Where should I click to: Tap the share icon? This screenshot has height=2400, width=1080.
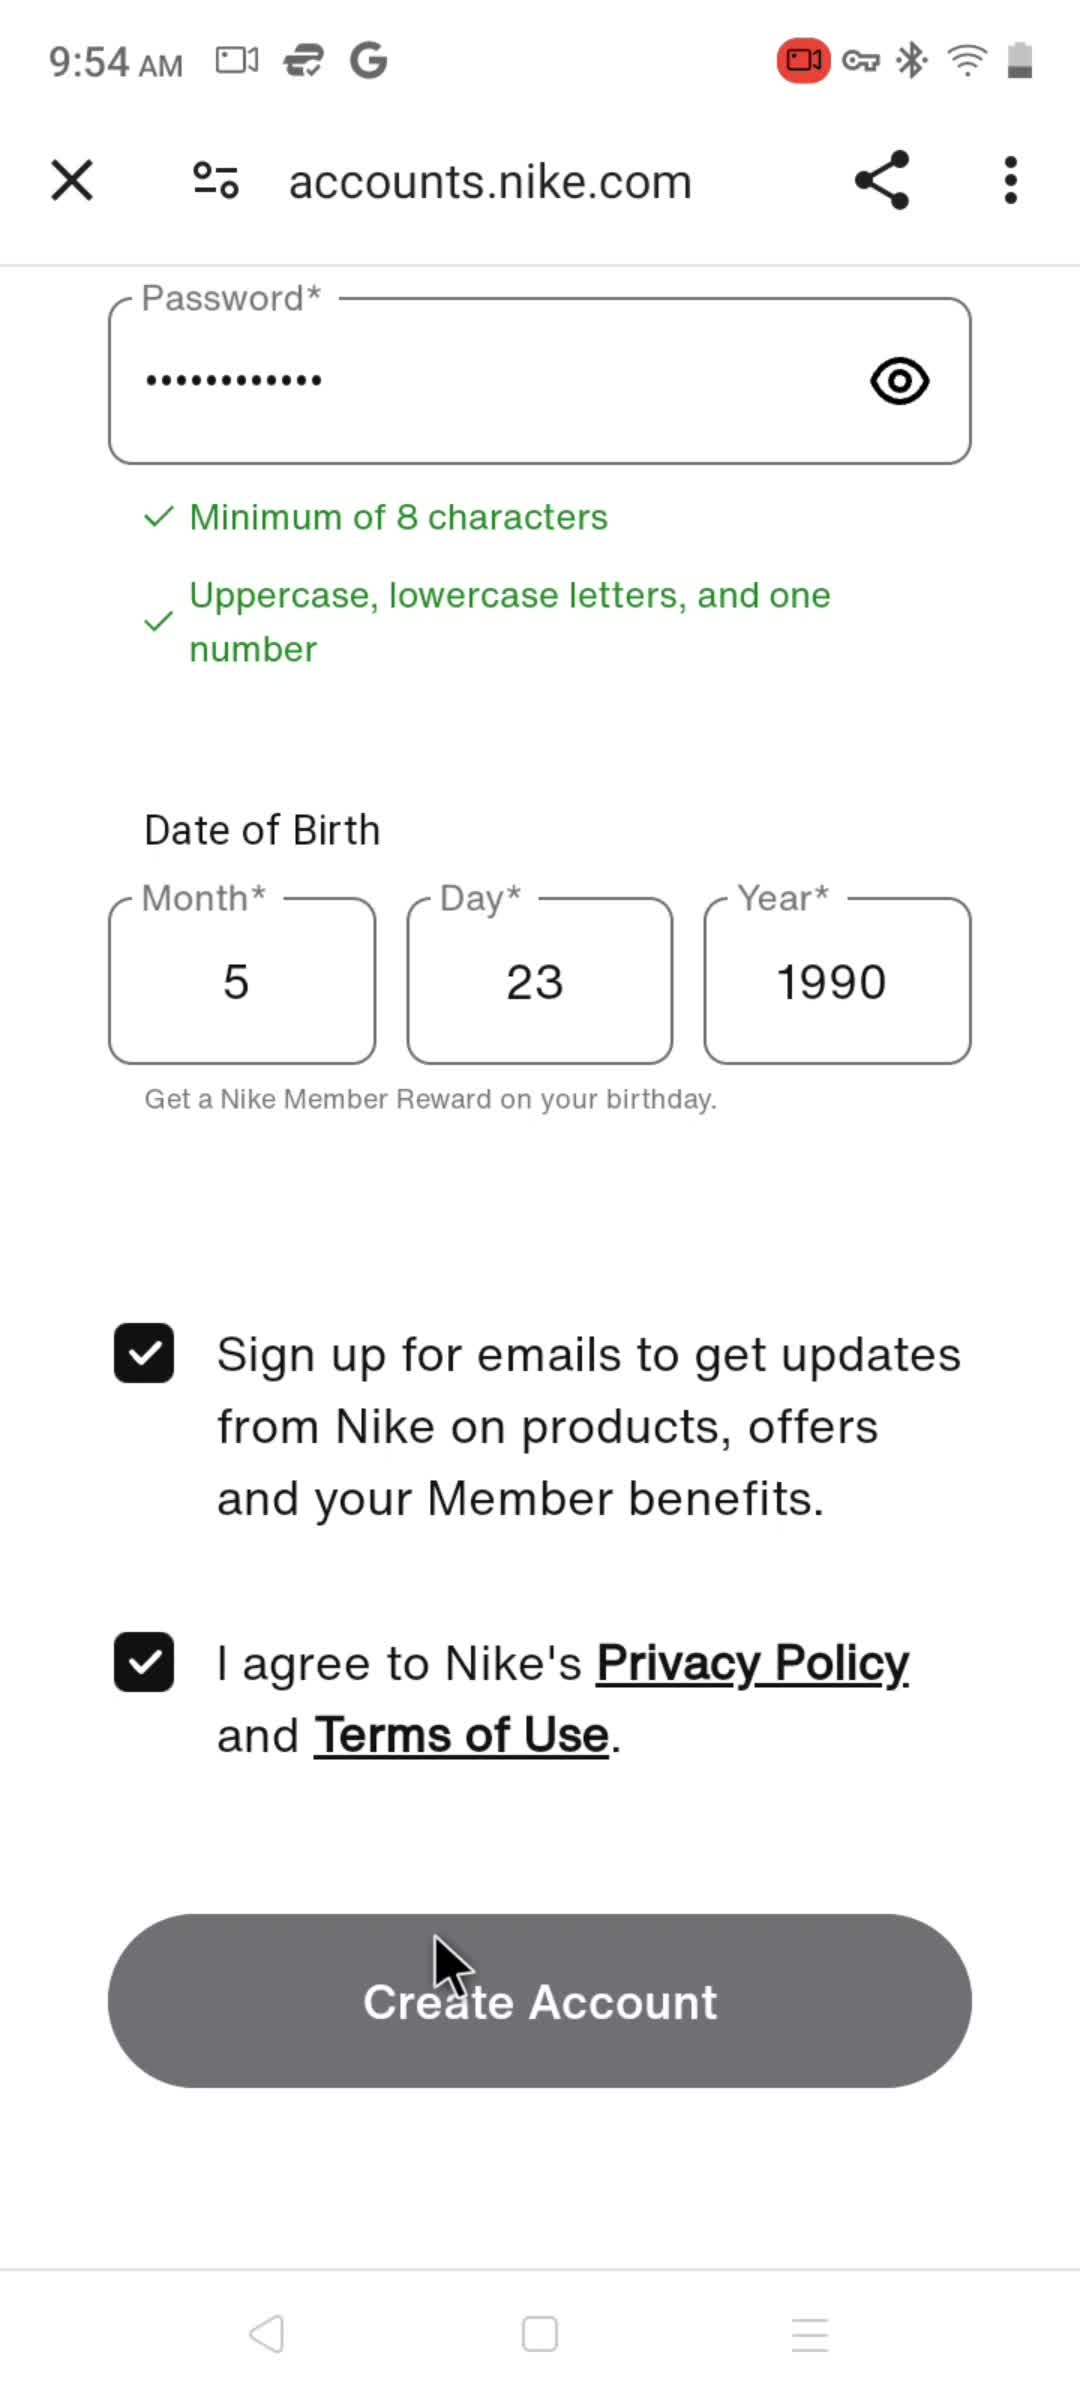(882, 180)
